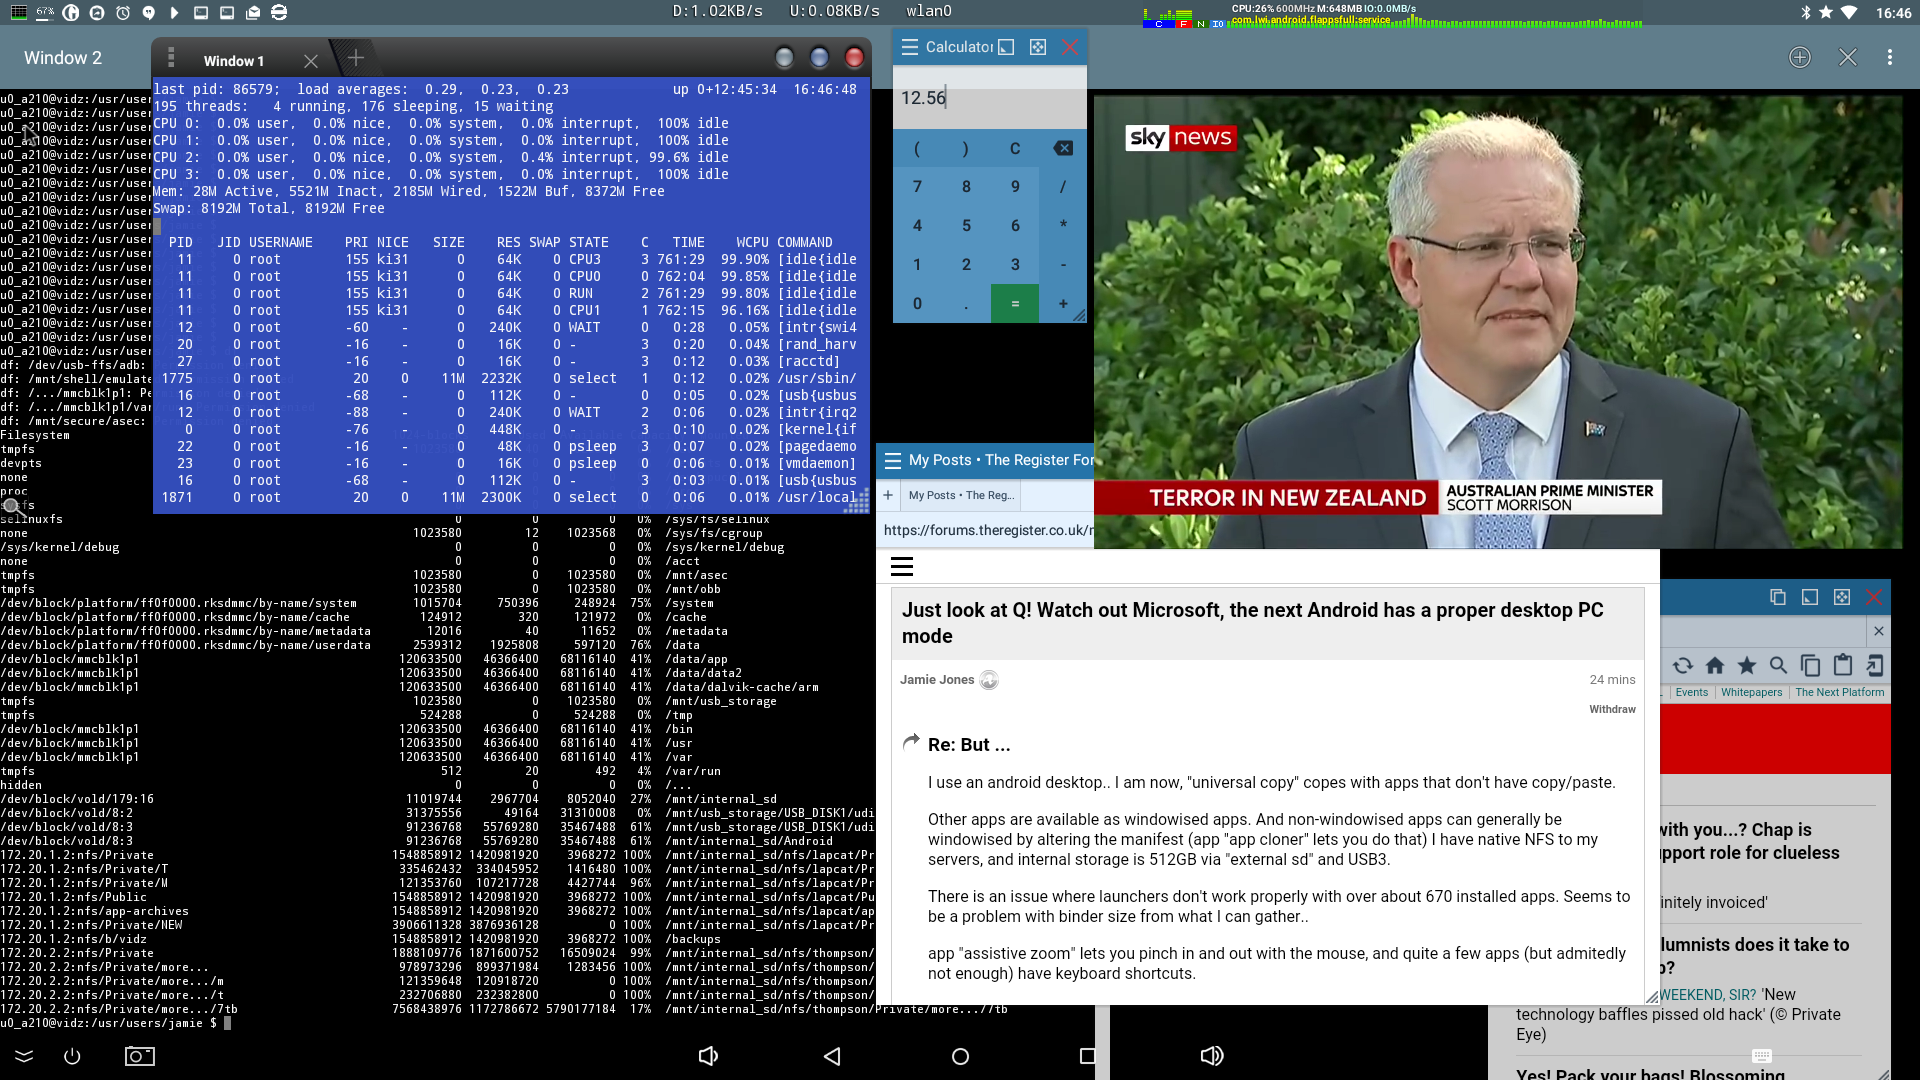Open the My Posts browser hamburger menu
This screenshot has width=1920, height=1080.
pos(892,461)
